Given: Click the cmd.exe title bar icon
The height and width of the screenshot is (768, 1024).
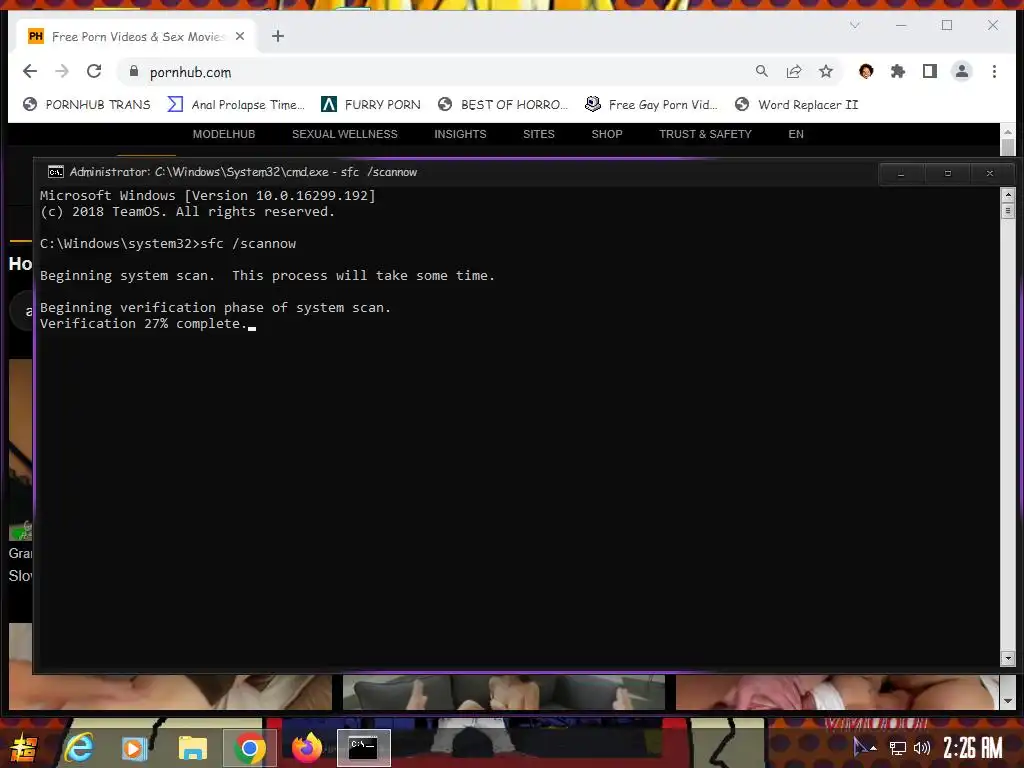Looking at the screenshot, I should [56, 172].
